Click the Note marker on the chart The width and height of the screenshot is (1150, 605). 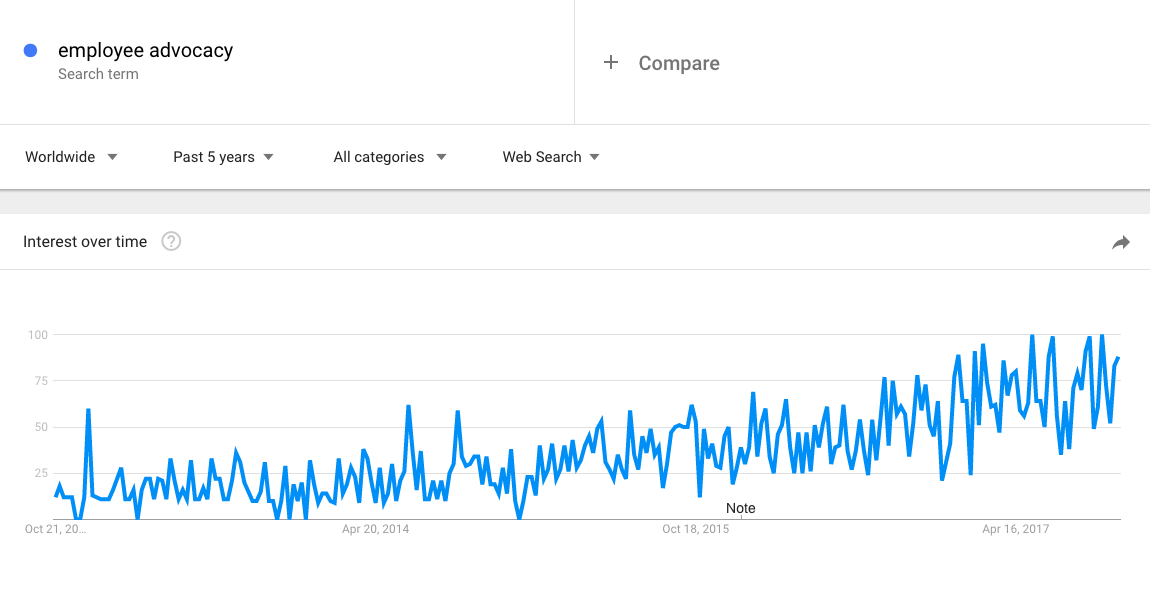click(741, 508)
